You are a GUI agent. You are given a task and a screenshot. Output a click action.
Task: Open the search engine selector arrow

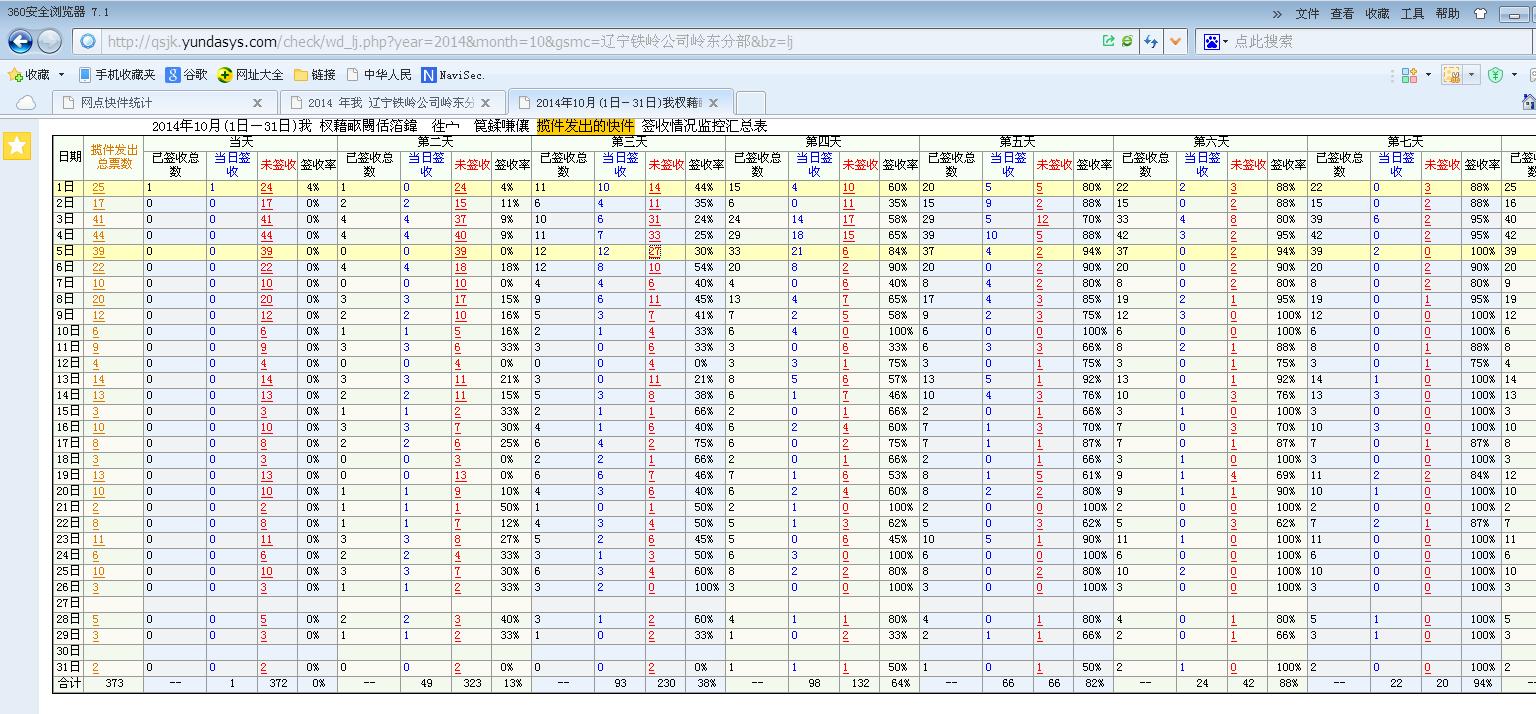coord(1225,42)
